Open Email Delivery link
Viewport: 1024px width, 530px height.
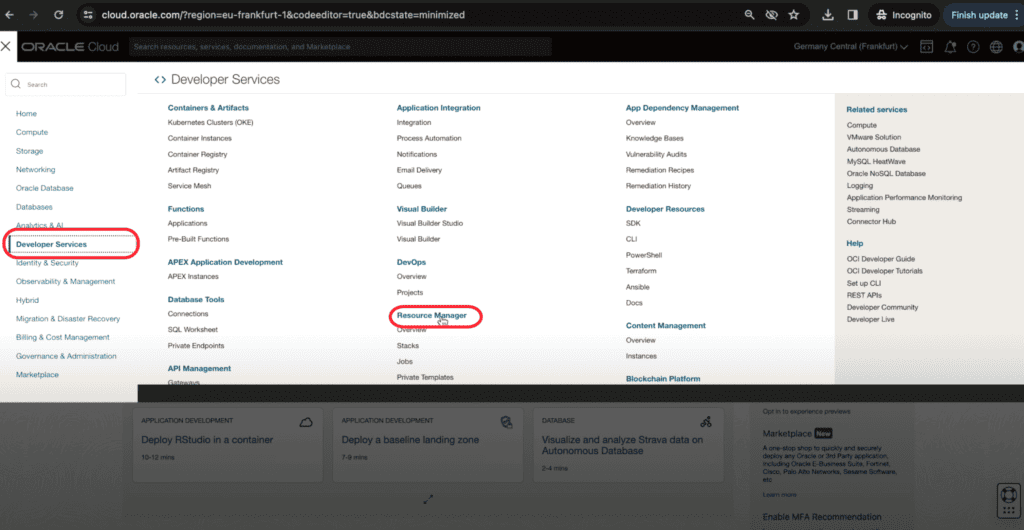pyautogui.click(x=419, y=170)
